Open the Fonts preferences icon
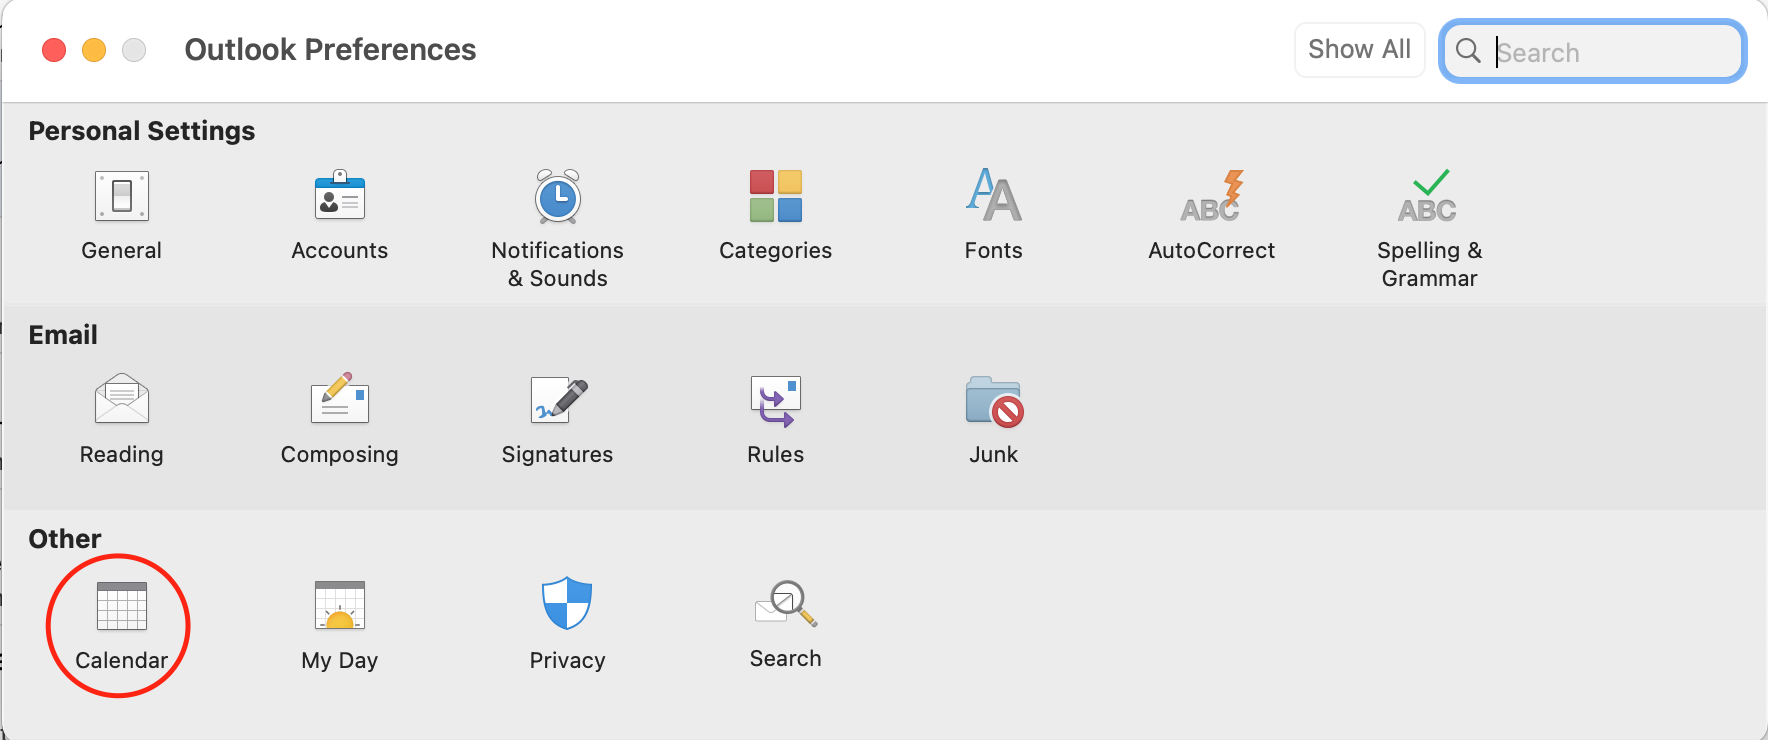Screen dimensions: 1768x740 pos(994,195)
